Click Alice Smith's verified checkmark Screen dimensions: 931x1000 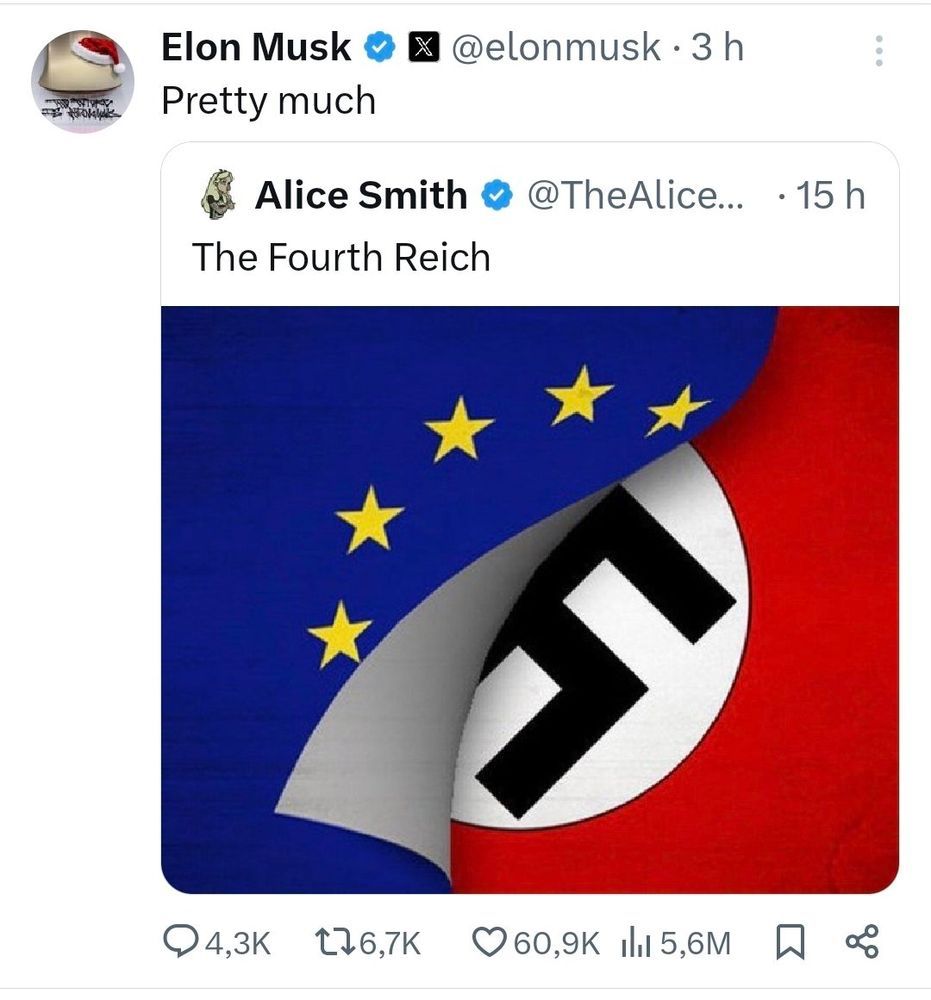pos(493,195)
